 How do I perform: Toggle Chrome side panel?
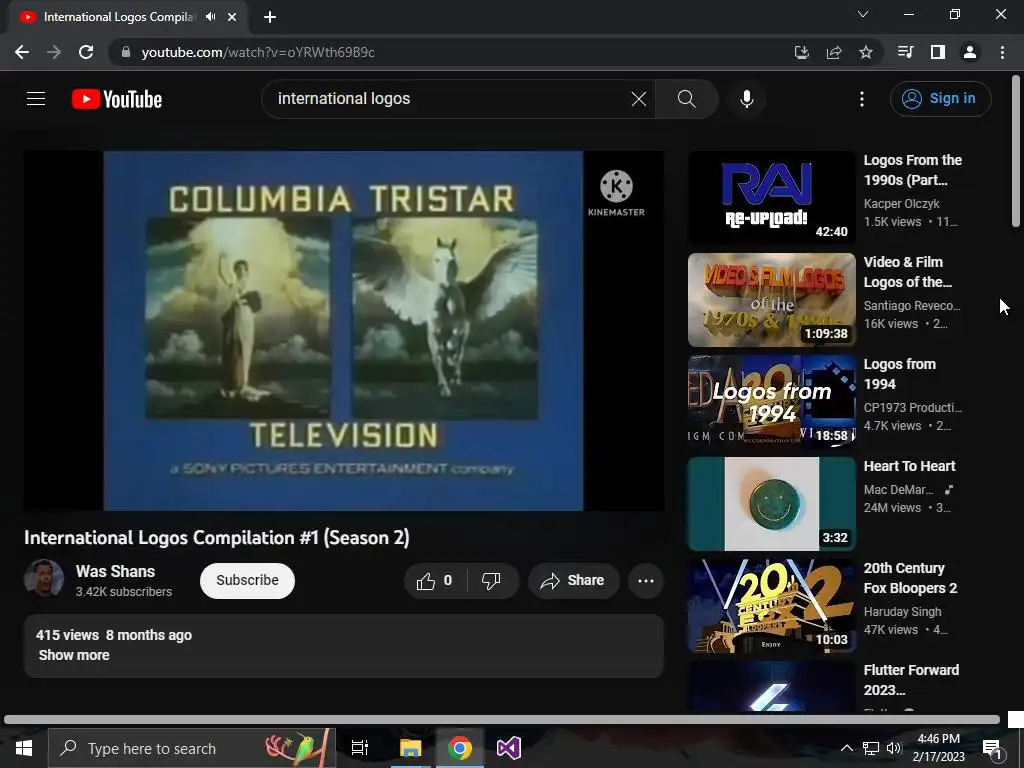[x=938, y=52]
